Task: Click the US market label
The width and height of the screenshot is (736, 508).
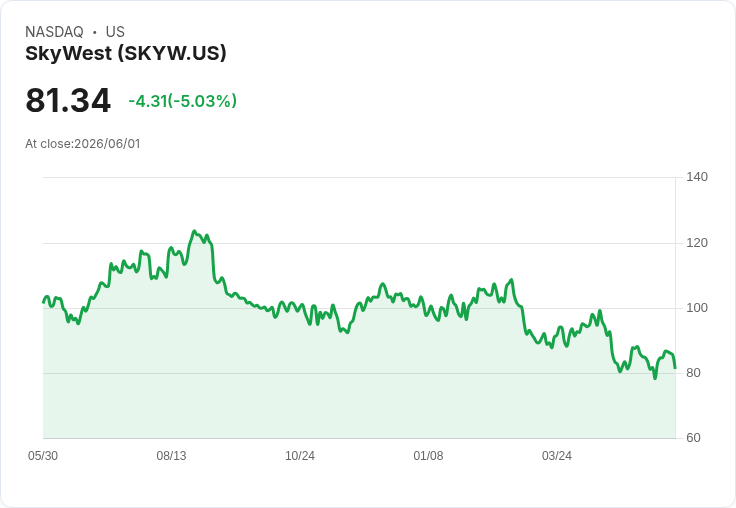Action: tap(115, 32)
